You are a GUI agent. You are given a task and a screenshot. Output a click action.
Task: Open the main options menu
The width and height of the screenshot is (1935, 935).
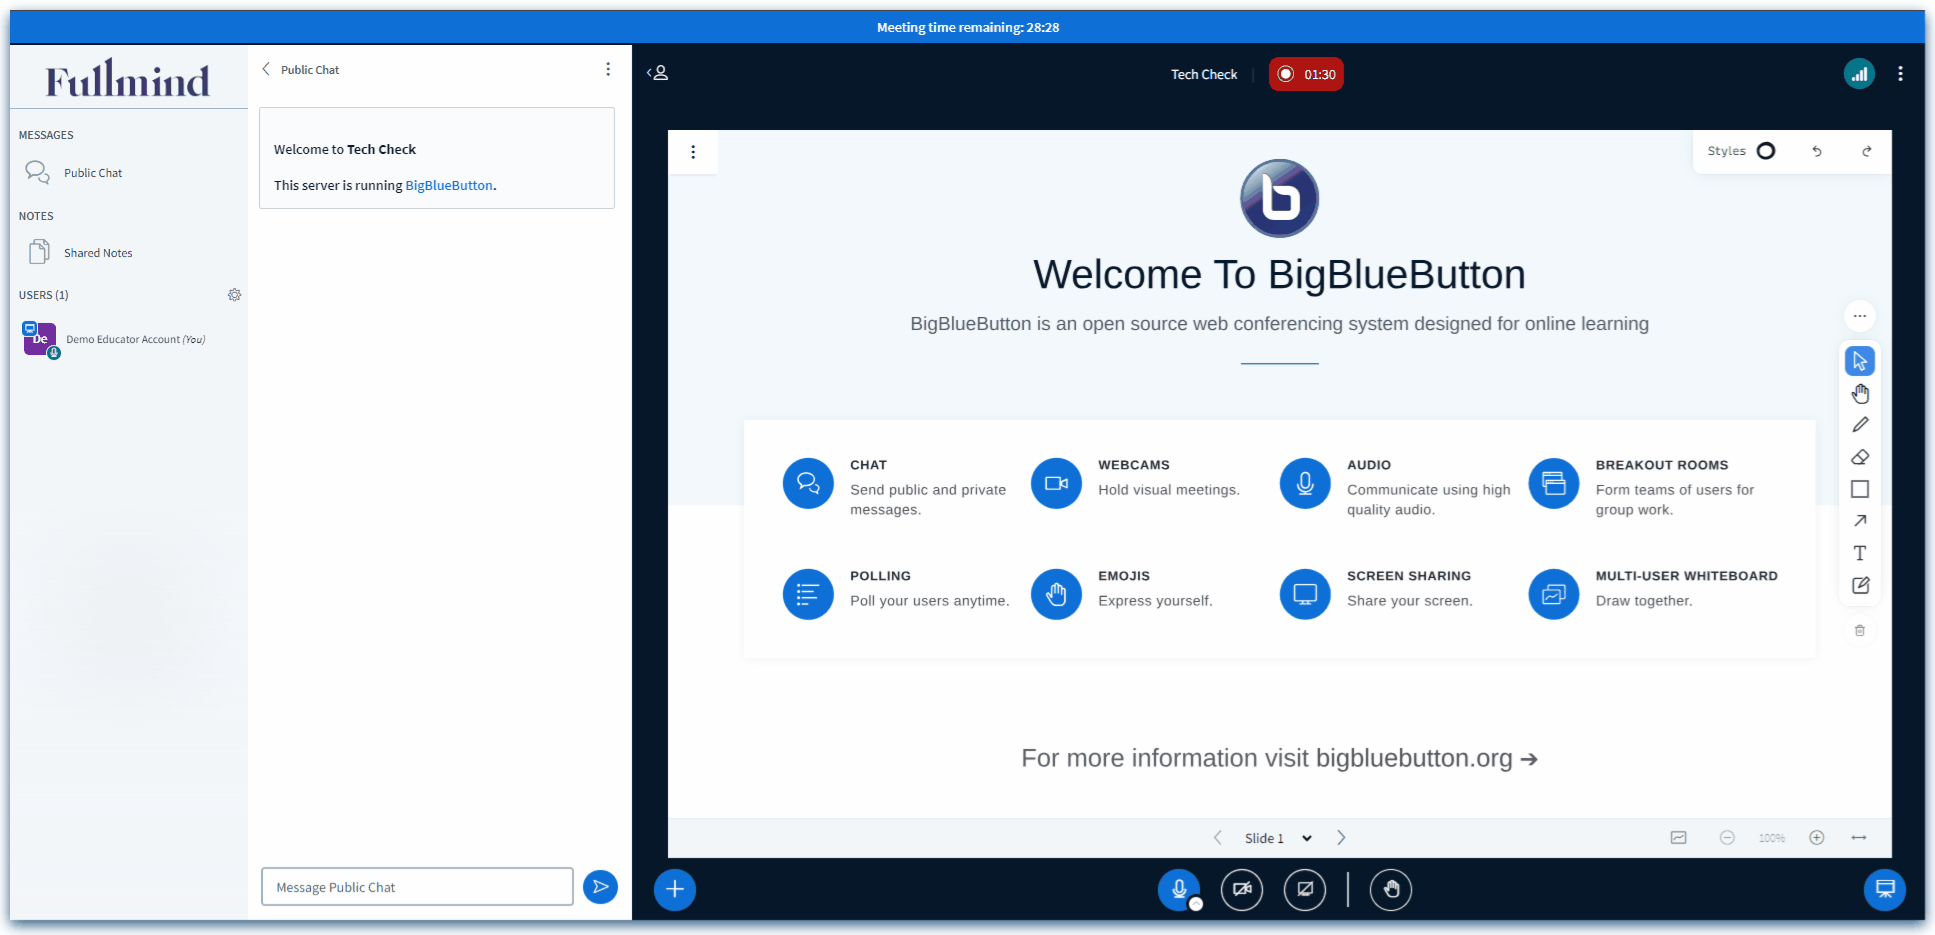(1900, 74)
